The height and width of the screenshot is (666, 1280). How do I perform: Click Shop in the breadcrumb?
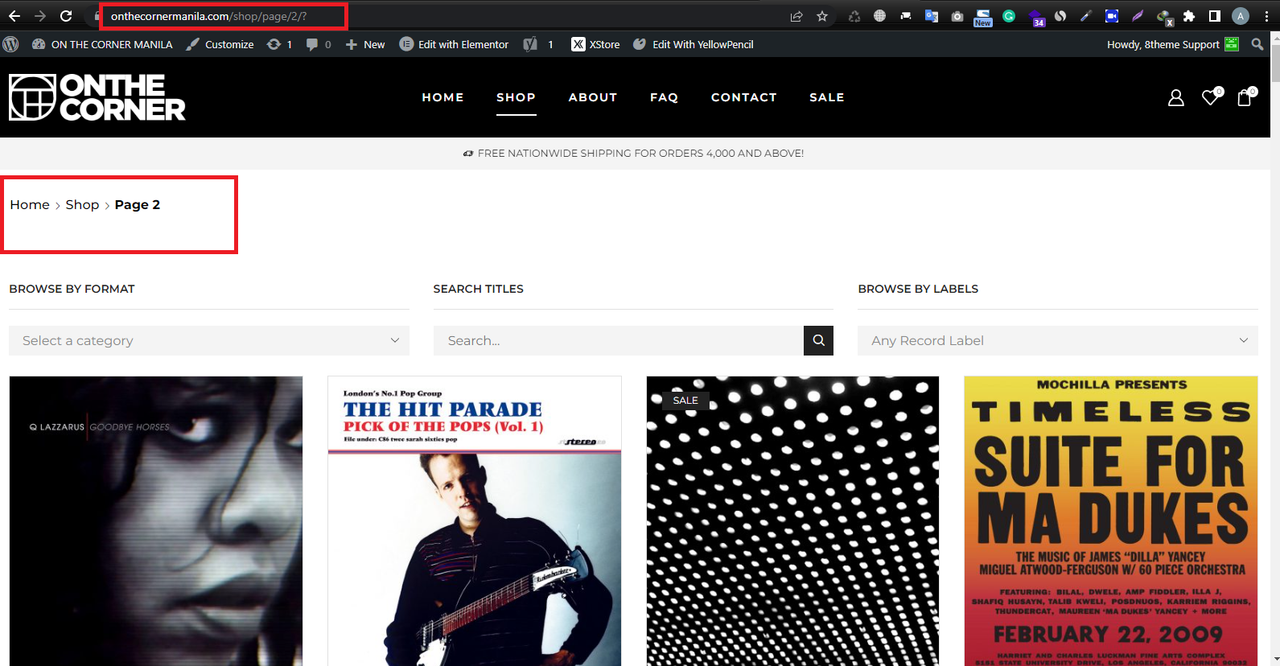tap(82, 204)
